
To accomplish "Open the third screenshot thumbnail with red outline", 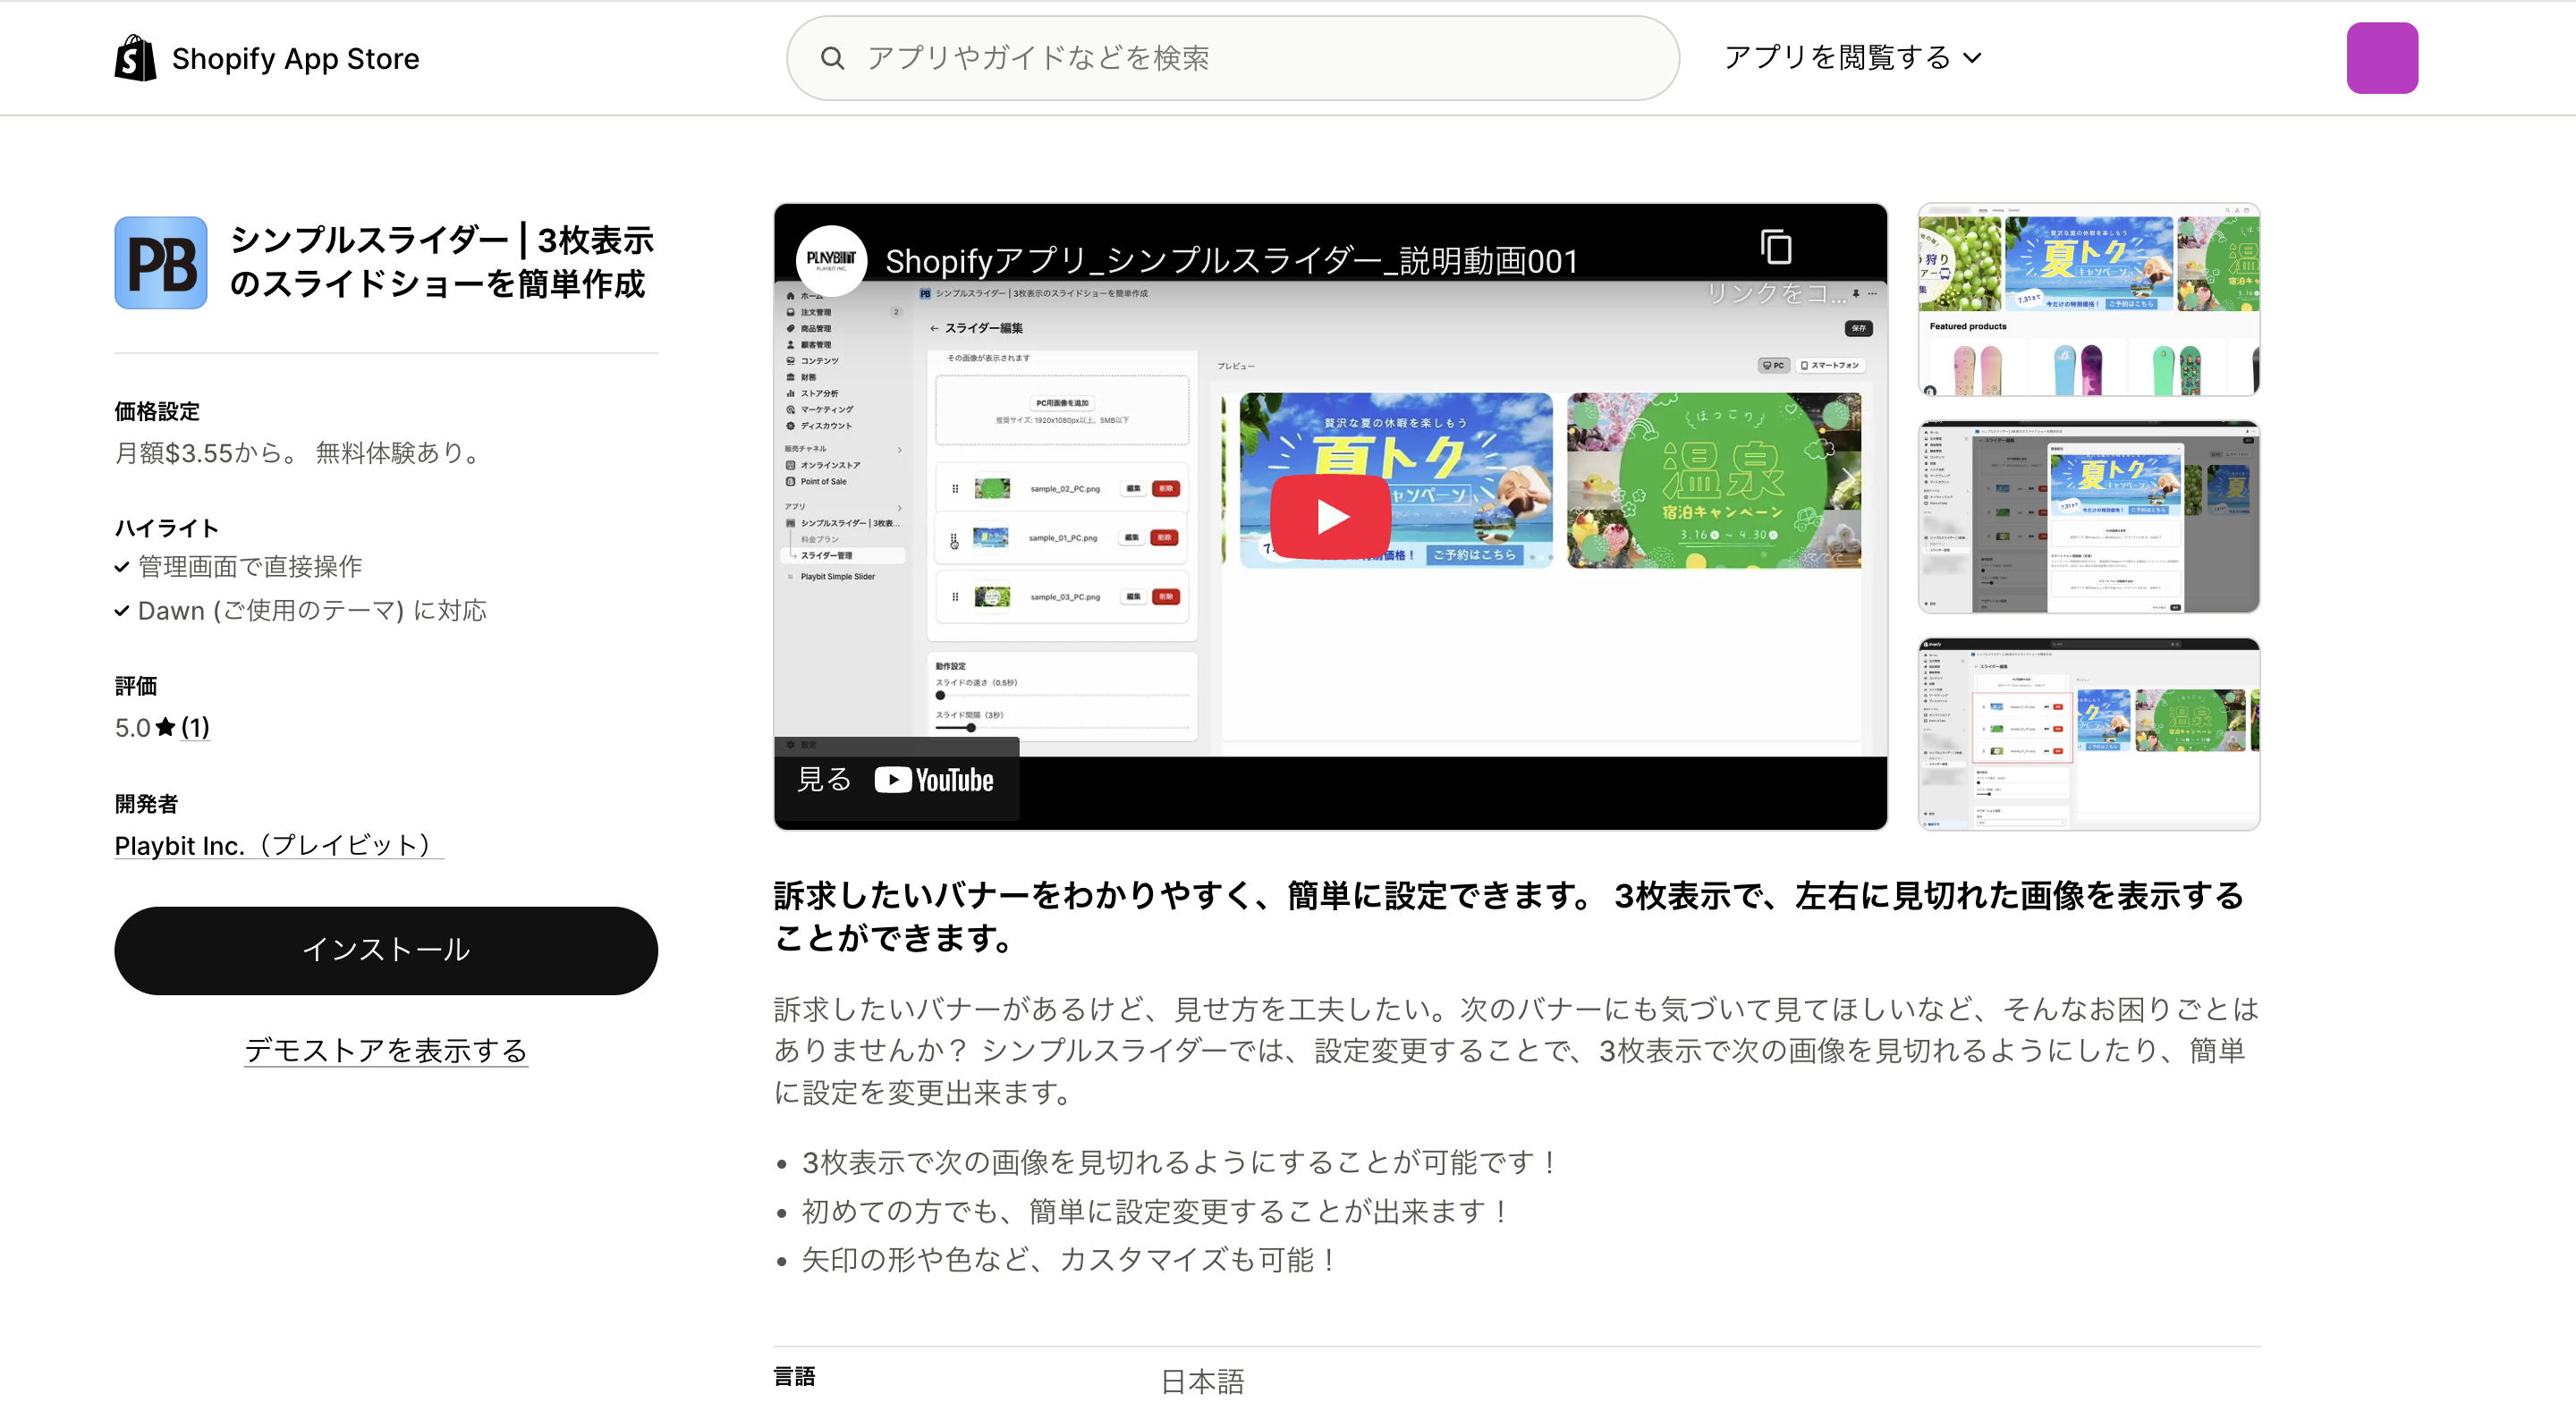I will click(2088, 733).
